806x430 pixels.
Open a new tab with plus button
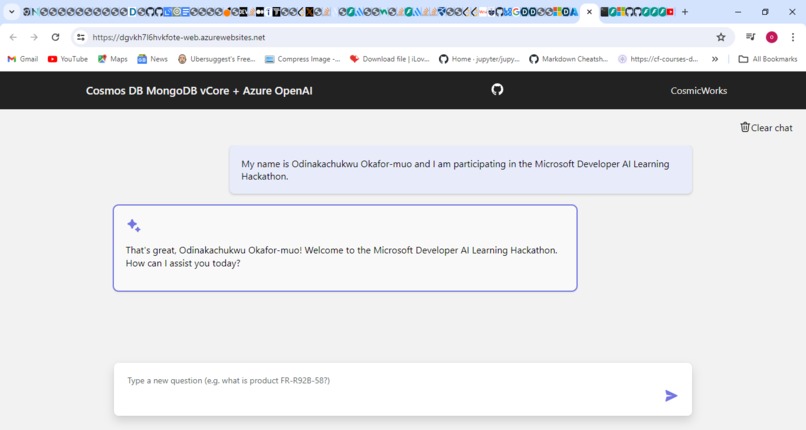(685, 11)
